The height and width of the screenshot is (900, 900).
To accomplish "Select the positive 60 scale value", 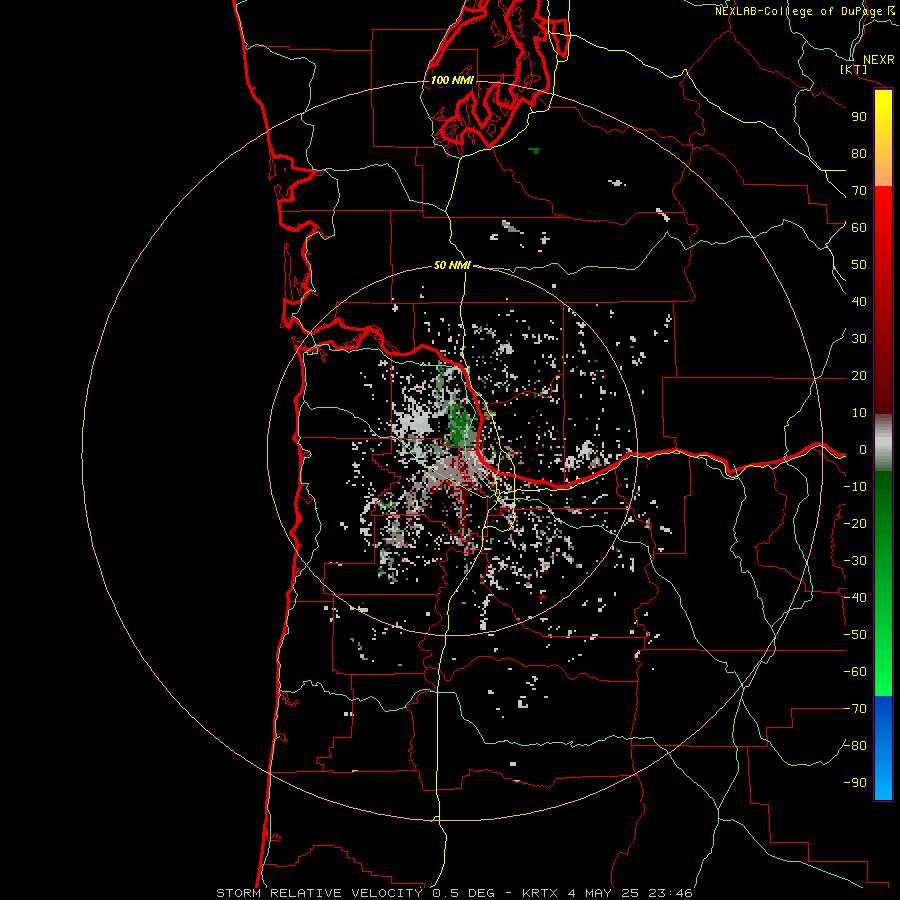I will pyautogui.click(x=859, y=228).
